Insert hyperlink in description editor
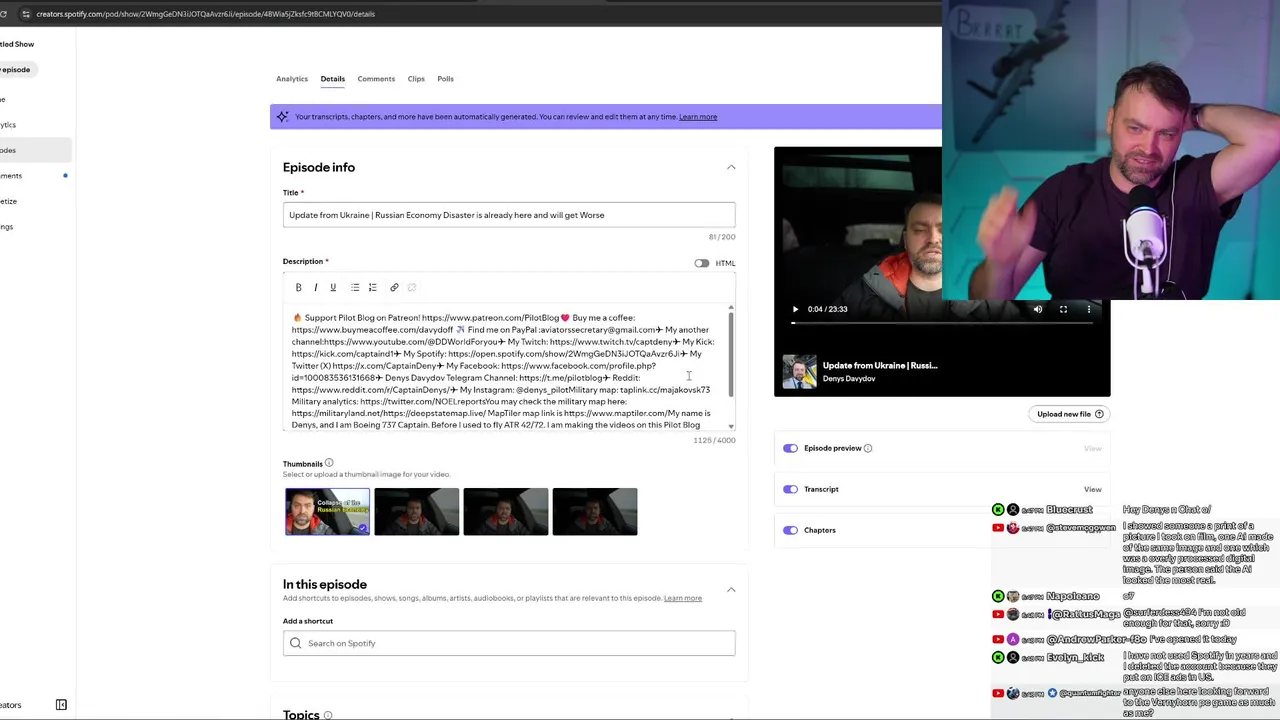Viewport: 1280px width, 720px height. click(x=394, y=287)
